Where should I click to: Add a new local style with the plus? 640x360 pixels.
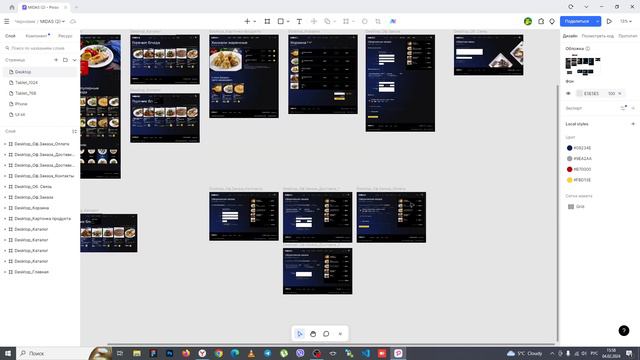click(x=633, y=124)
